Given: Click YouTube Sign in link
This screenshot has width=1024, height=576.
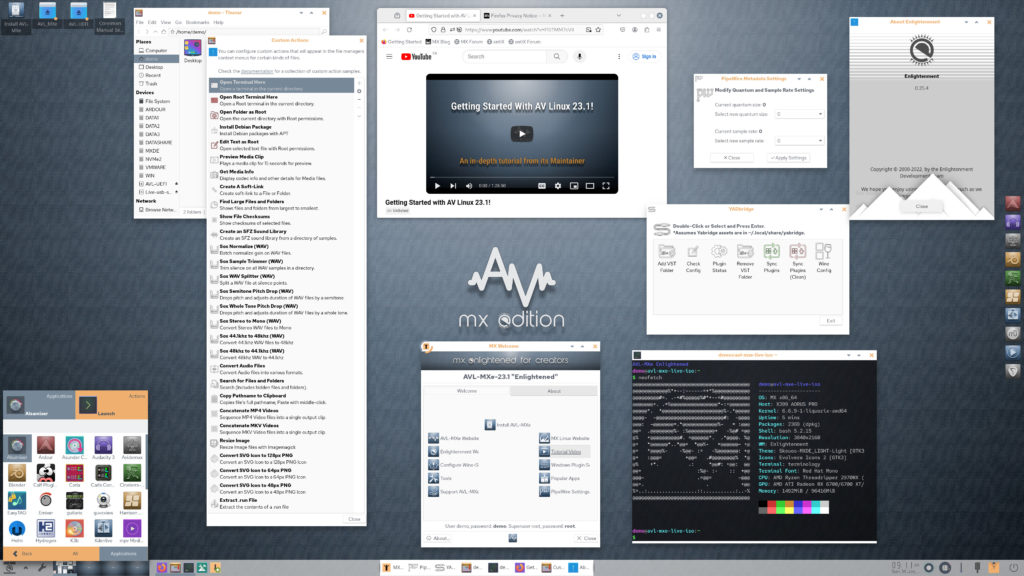Looking at the screenshot, I should tap(644, 57).
